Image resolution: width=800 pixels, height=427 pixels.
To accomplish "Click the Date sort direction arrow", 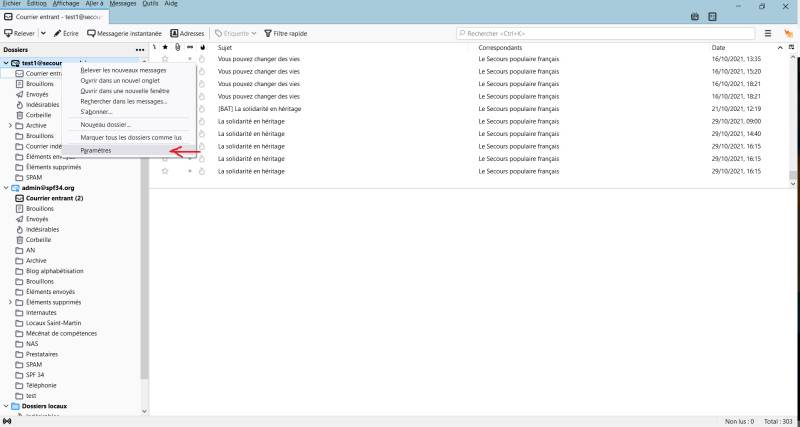I will [780, 47].
